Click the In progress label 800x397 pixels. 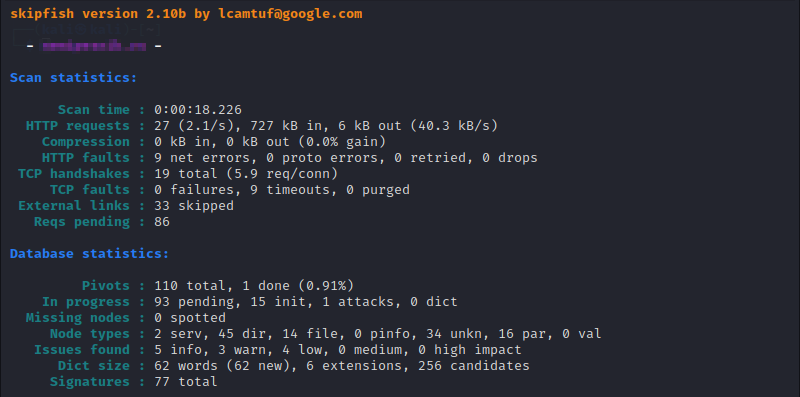pyautogui.click(x=86, y=302)
